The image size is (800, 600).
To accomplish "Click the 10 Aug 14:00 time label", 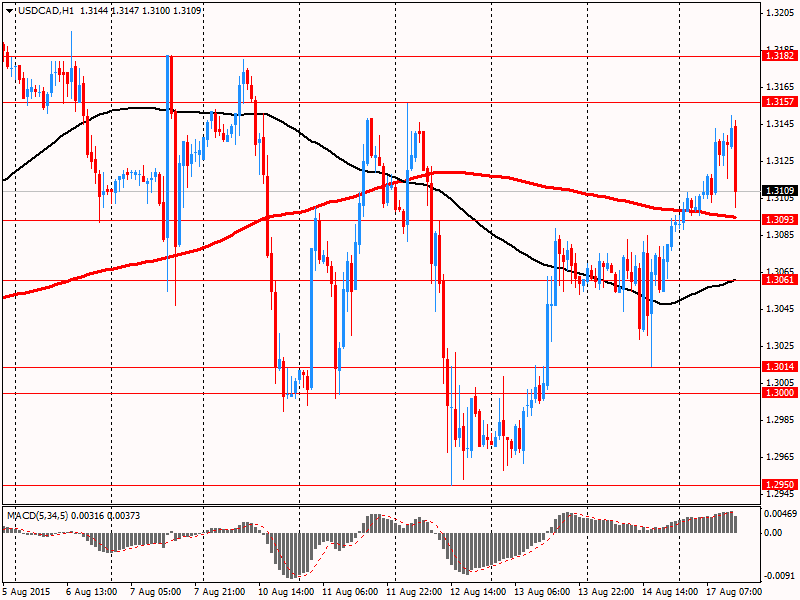I will [x=286, y=592].
